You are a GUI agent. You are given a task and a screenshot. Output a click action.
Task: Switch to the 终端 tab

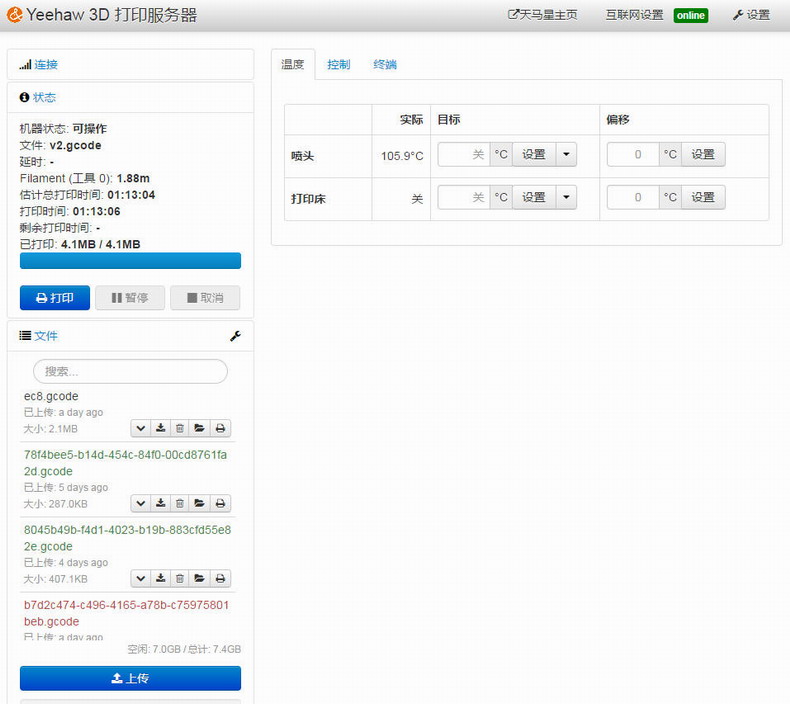point(384,65)
